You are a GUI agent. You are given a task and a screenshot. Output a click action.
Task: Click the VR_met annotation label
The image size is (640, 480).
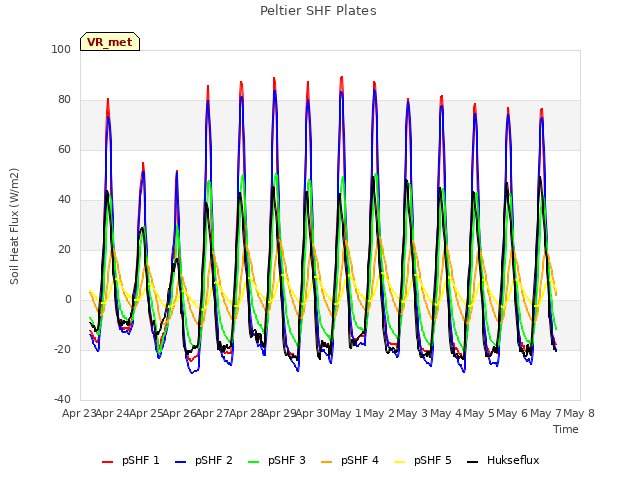point(110,42)
